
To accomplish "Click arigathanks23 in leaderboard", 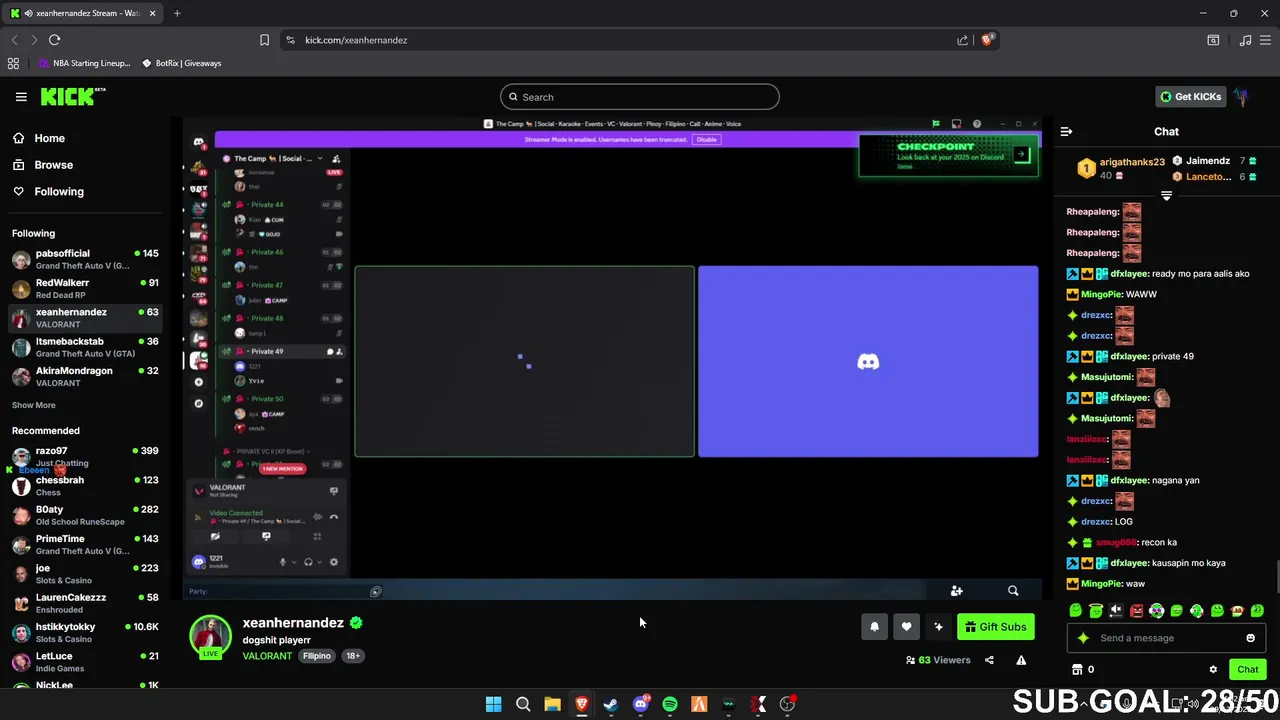I will click(x=1132, y=162).
